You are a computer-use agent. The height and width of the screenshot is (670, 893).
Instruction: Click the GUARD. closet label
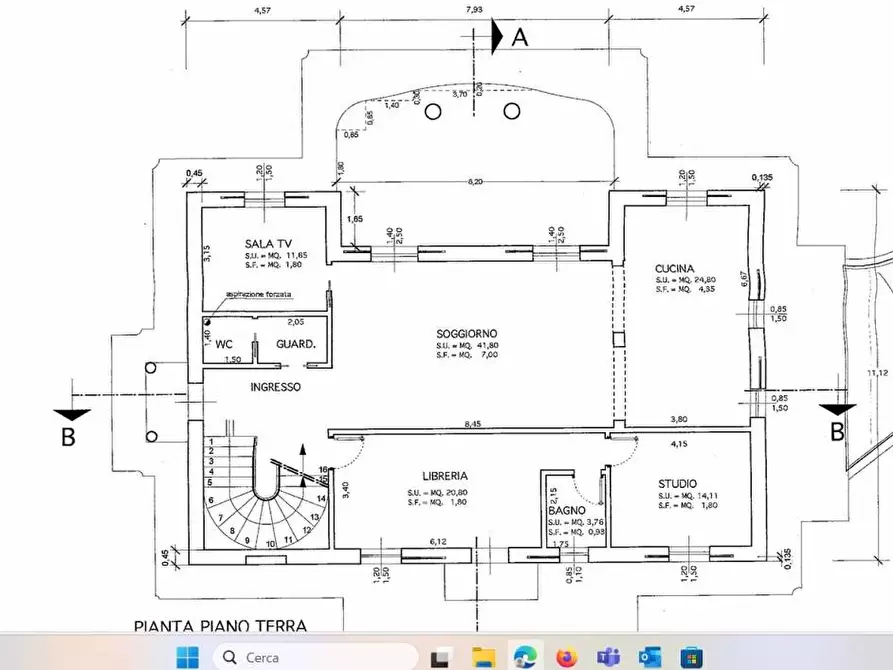(296, 344)
